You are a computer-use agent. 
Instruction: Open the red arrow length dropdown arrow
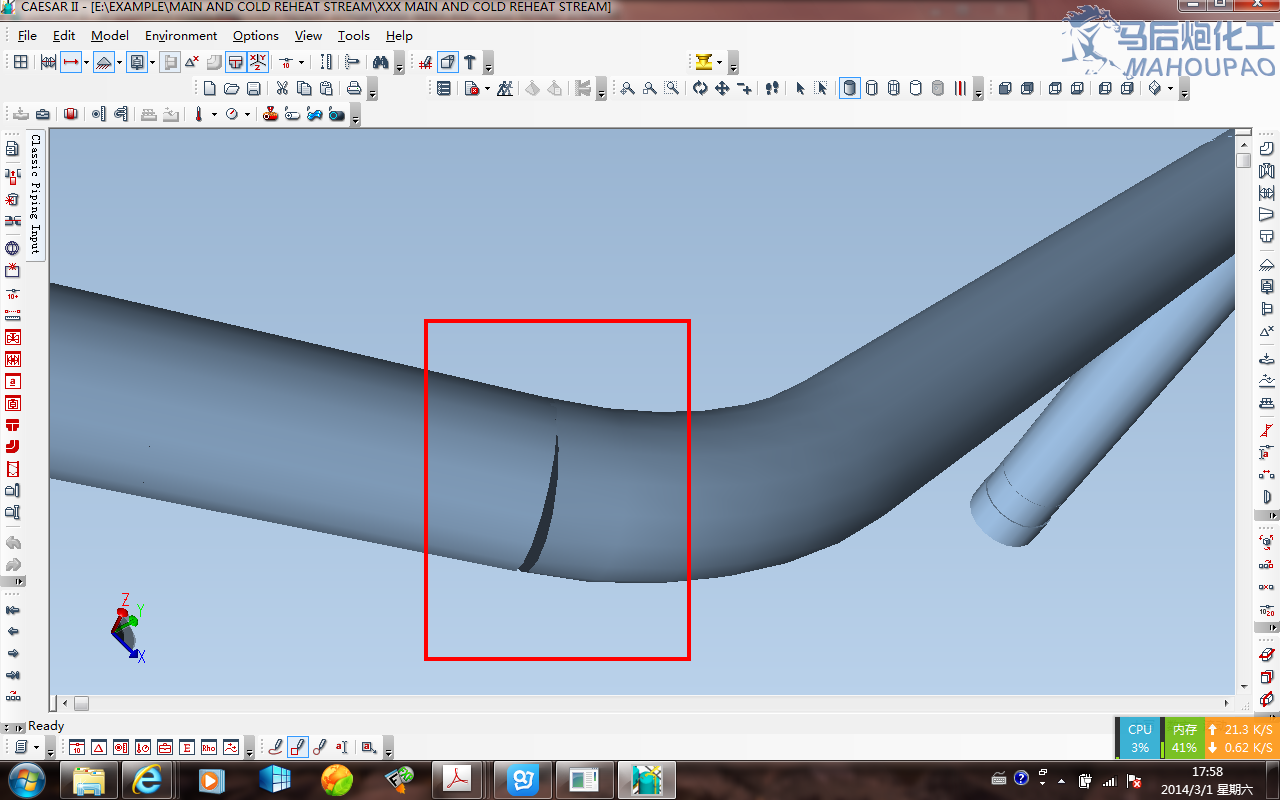87,62
